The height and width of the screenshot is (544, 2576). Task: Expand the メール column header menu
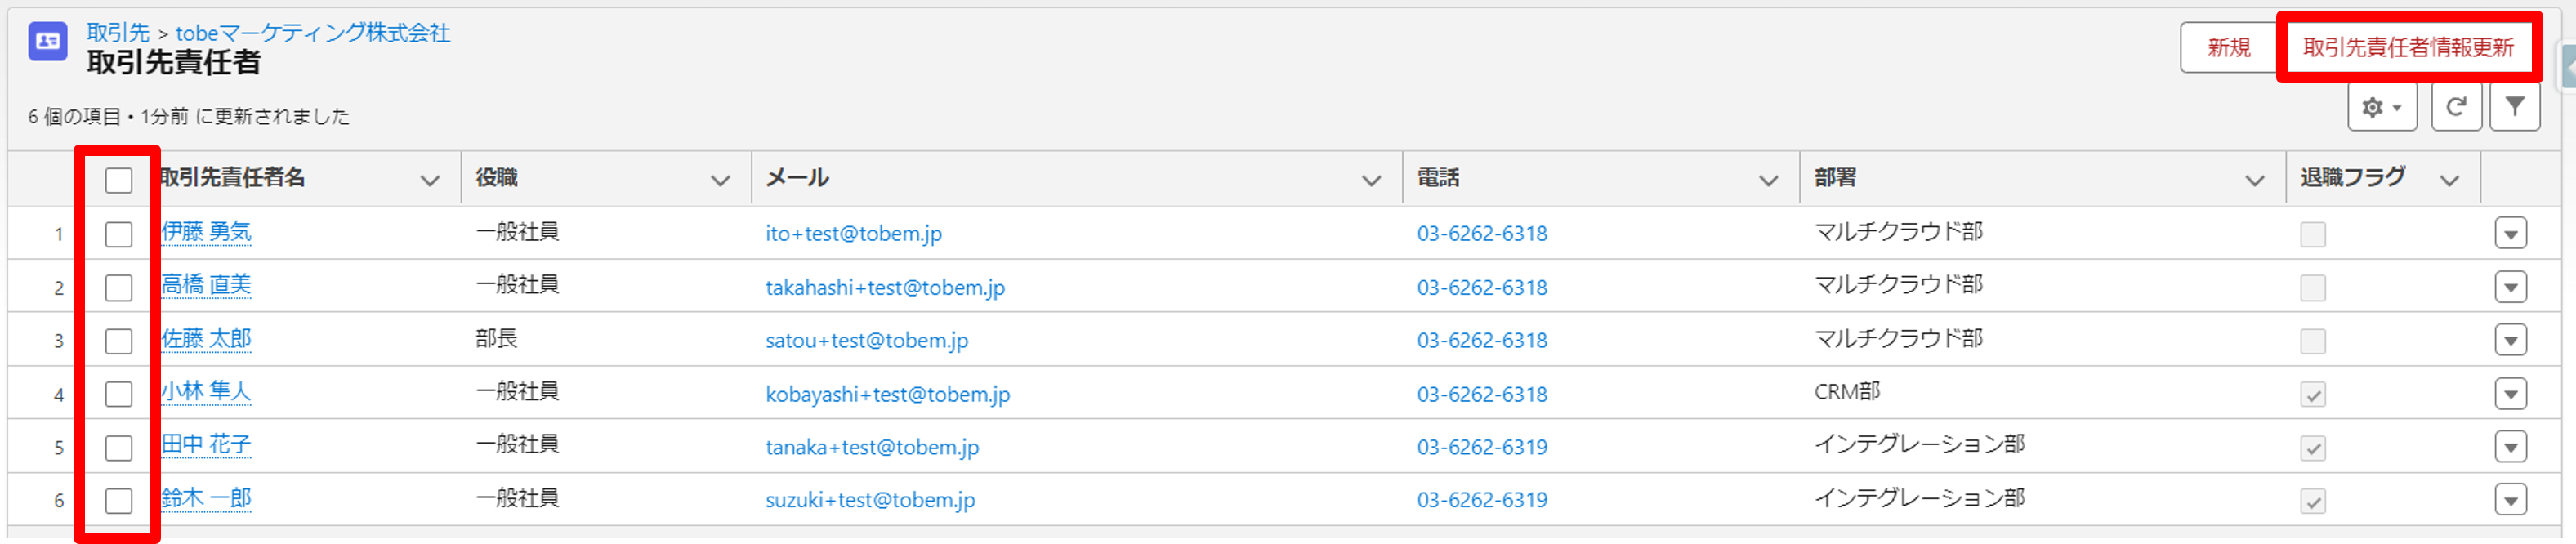1371,180
